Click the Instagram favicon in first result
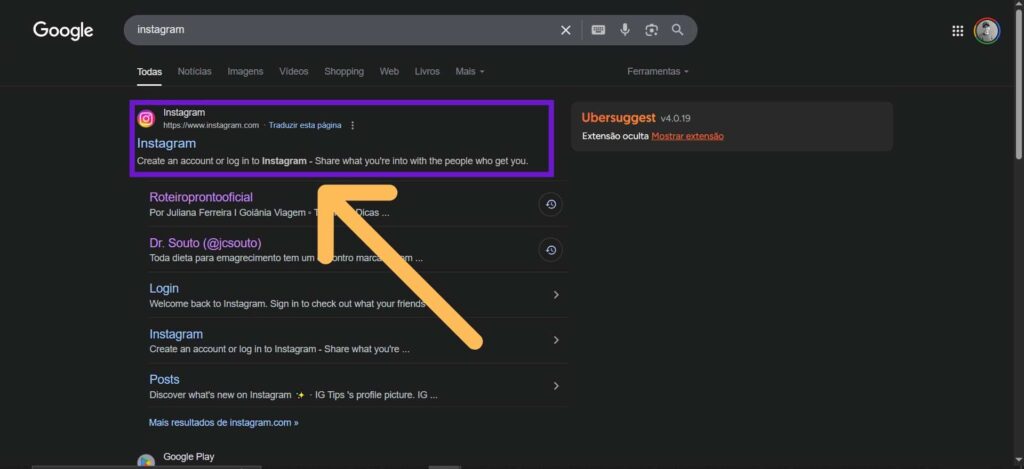Screen dimensions: 1024x469 (146, 118)
